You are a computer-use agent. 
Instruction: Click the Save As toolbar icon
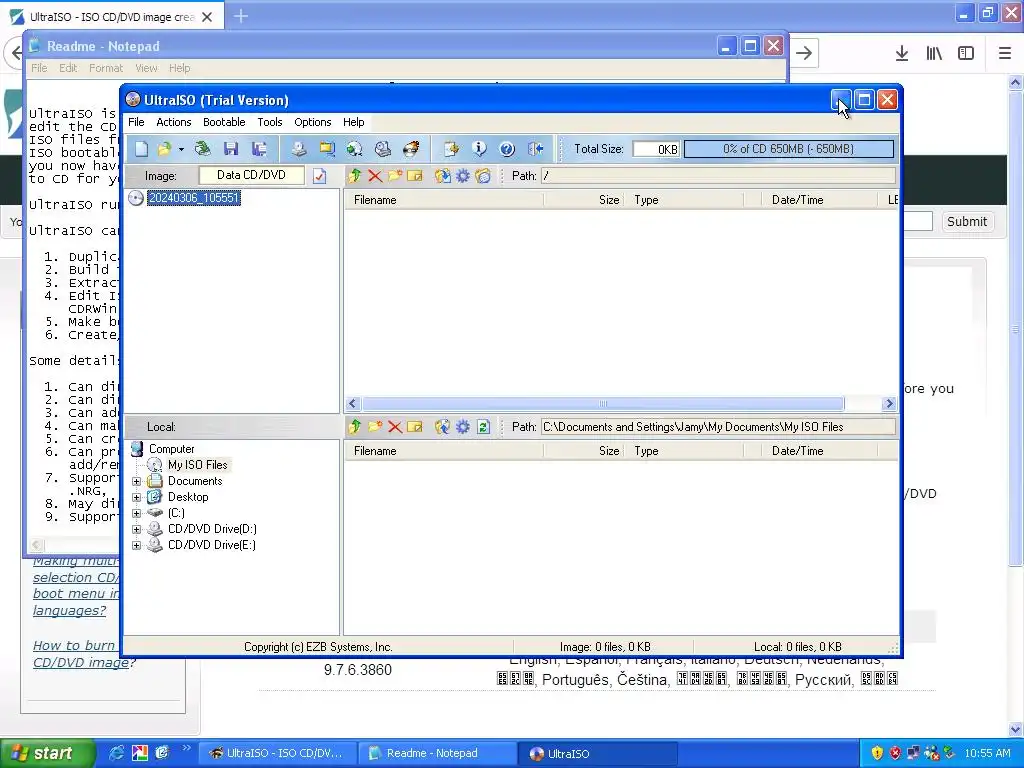pos(259,149)
